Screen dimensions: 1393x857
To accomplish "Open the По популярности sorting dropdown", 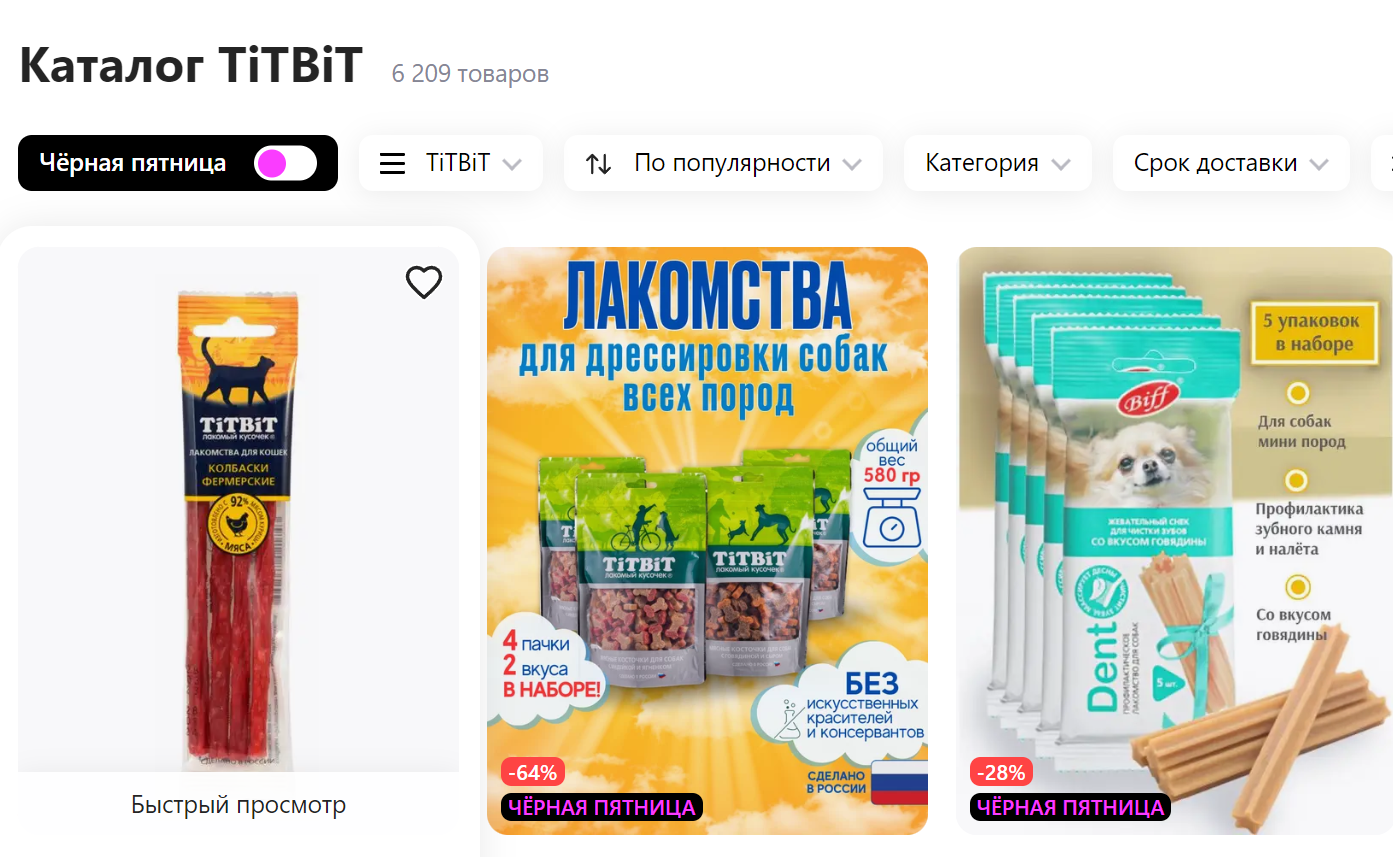I will pyautogui.click(x=723, y=163).
